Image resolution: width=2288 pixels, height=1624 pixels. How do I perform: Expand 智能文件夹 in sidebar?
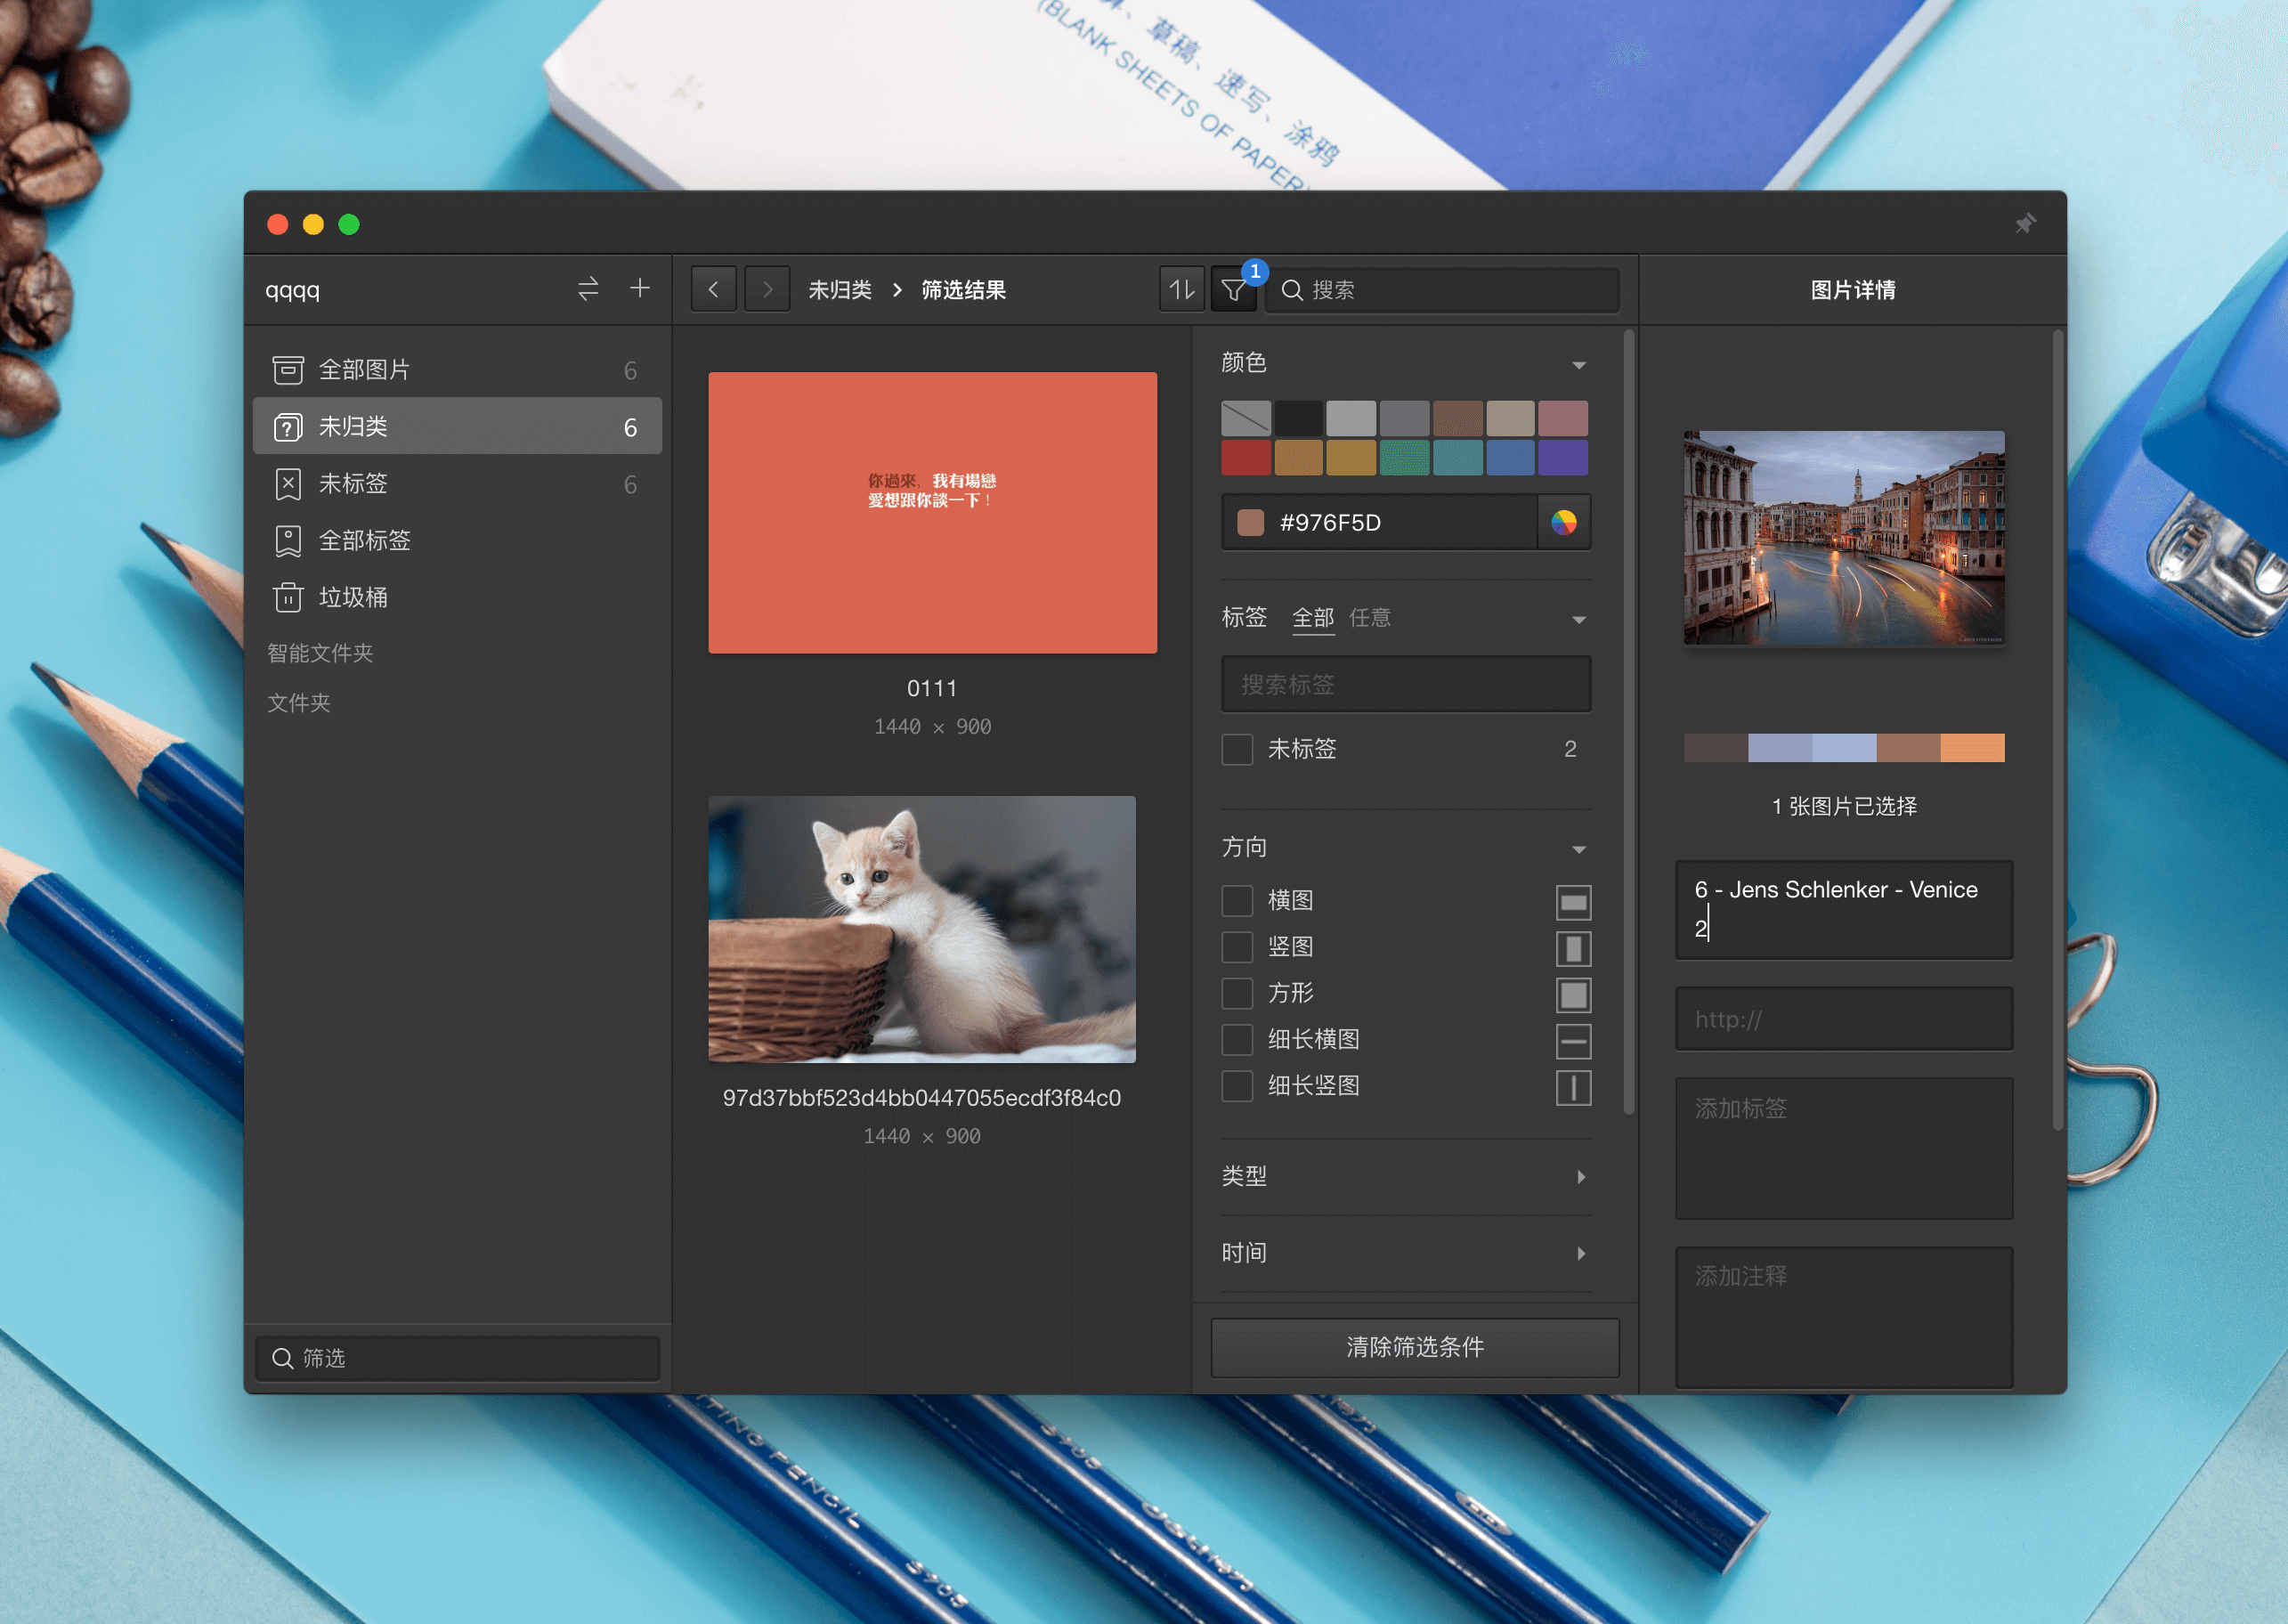[320, 653]
